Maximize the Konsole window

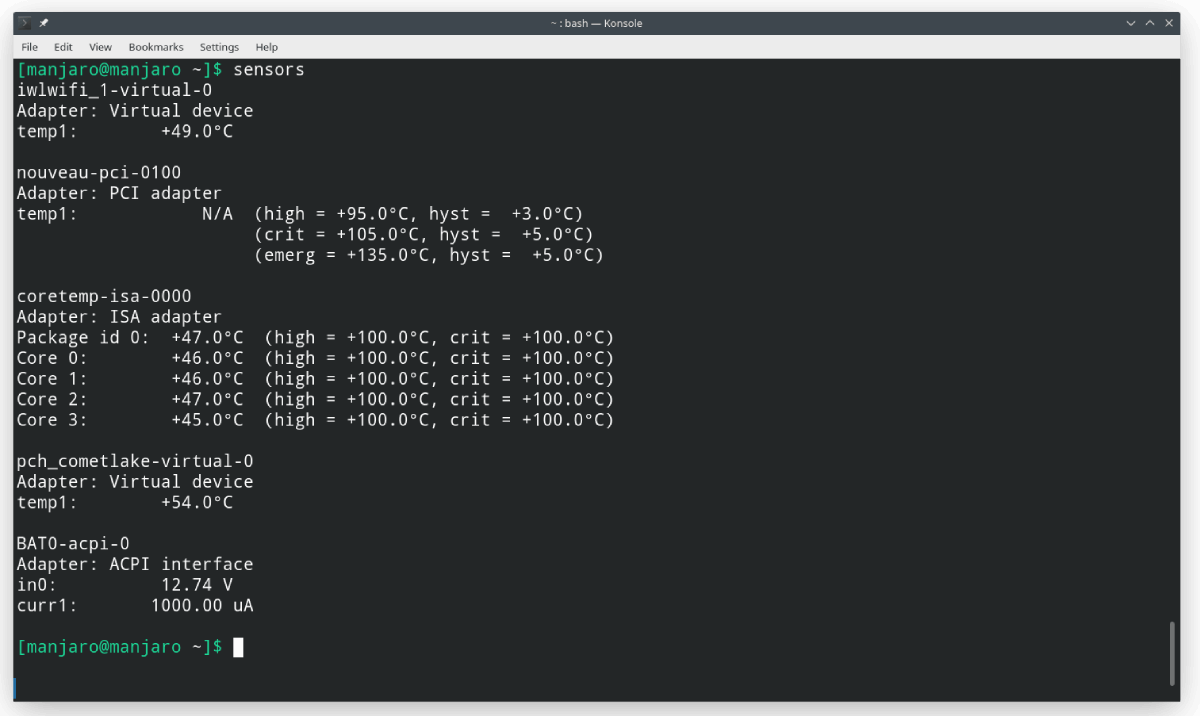coord(1150,23)
